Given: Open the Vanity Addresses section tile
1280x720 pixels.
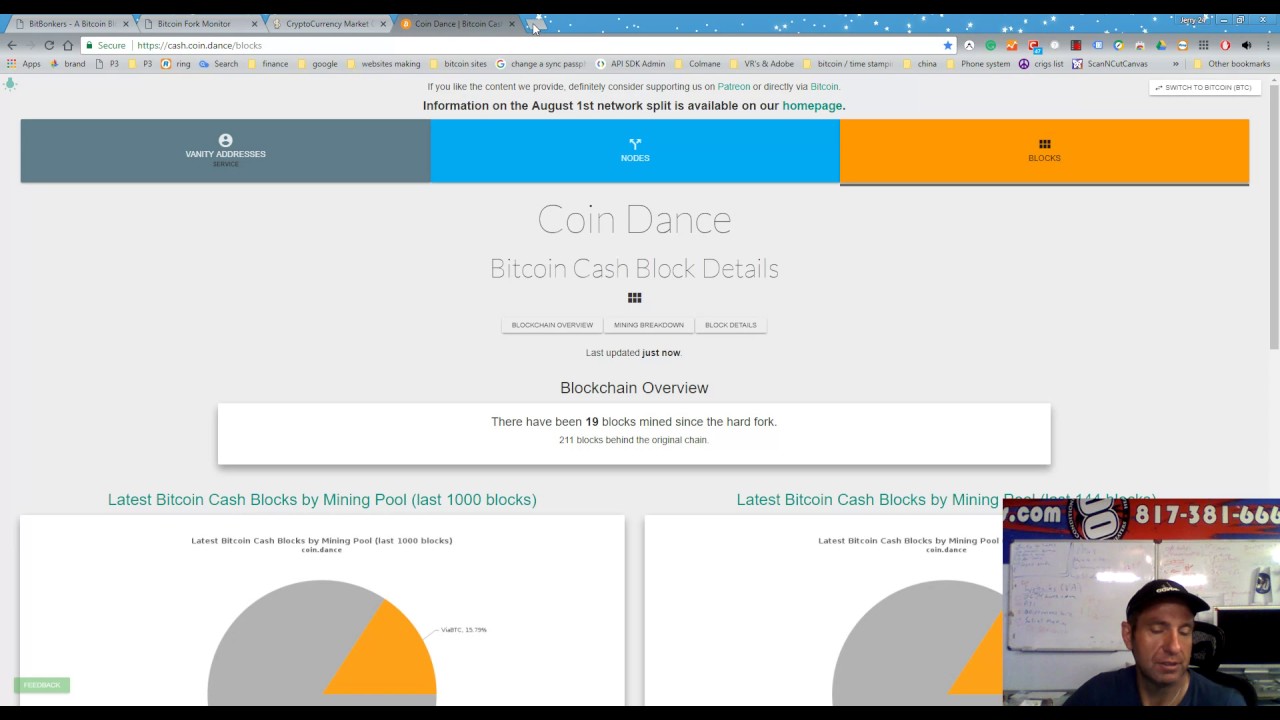Looking at the screenshot, I should tap(225, 151).
